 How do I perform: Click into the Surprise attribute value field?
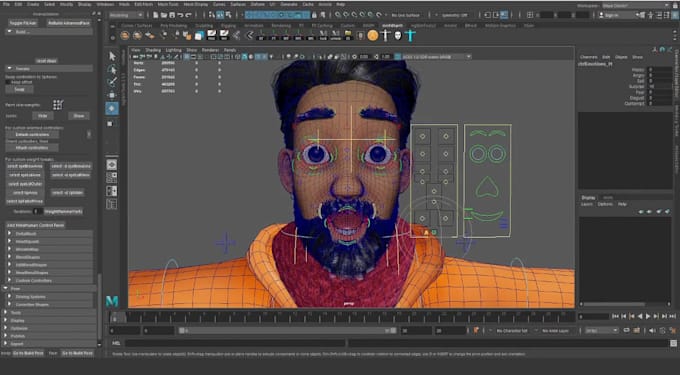point(659,87)
